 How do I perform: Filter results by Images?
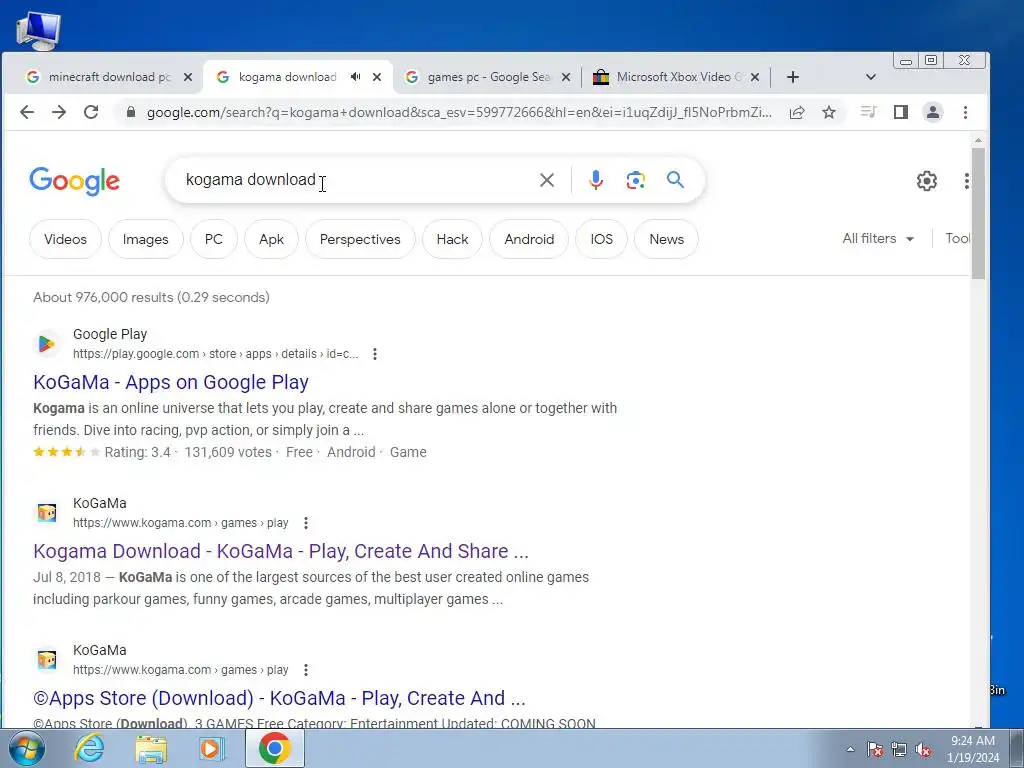pyautogui.click(x=146, y=239)
